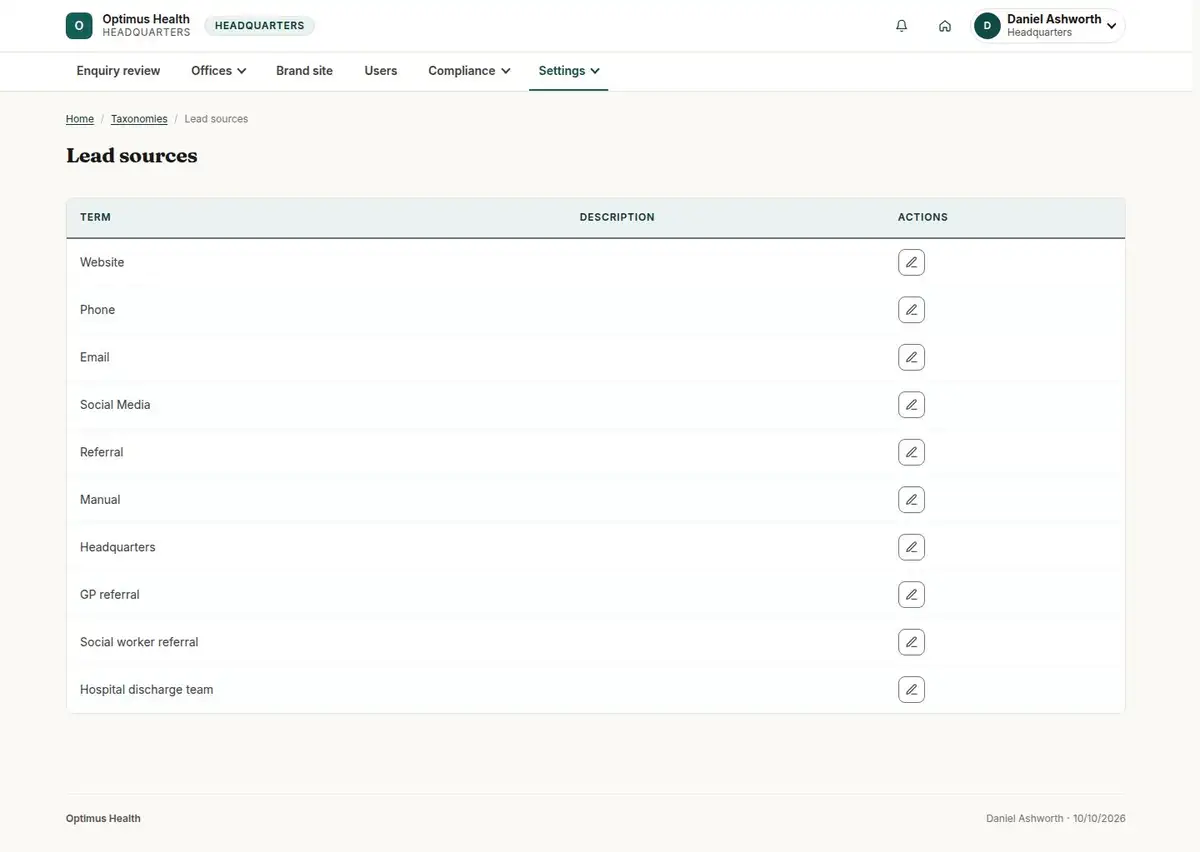This screenshot has height=852, width=1200.
Task: Edit the Headquarters lead source
Action: pos(911,547)
